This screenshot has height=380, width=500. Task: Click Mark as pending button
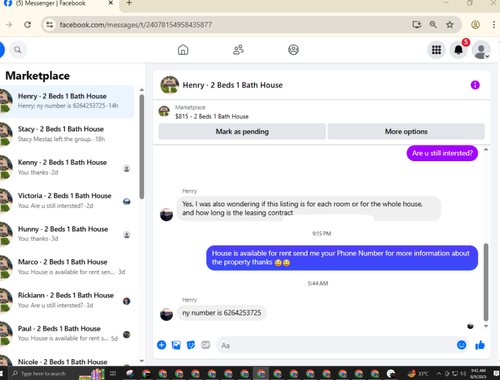click(x=242, y=131)
